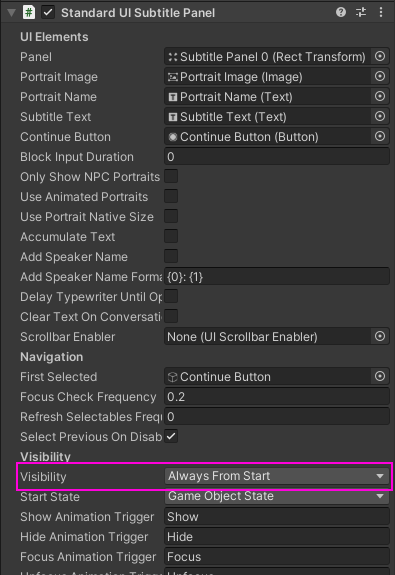The height and width of the screenshot is (575, 395).
Task: Uncheck Select Previous On Disable checkbox
Action: coord(171,436)
